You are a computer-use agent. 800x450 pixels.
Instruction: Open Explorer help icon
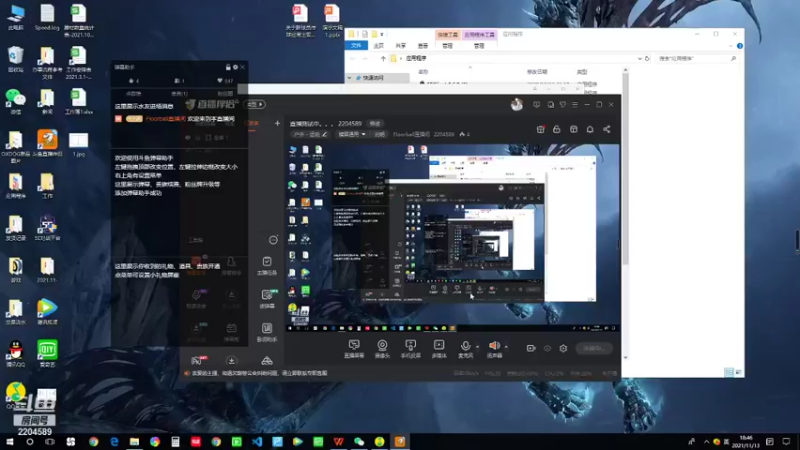[740, 46]
